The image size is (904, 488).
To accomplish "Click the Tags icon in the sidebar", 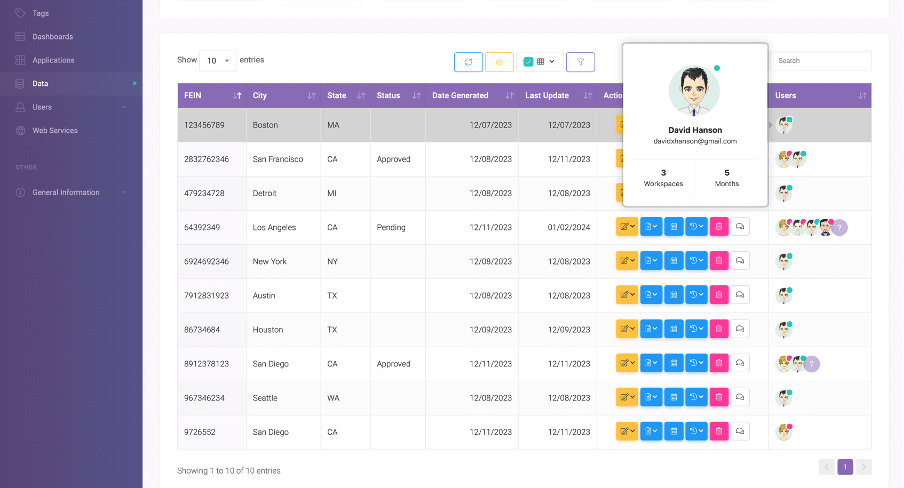I will pyautogui.click(x=21, y=13).
